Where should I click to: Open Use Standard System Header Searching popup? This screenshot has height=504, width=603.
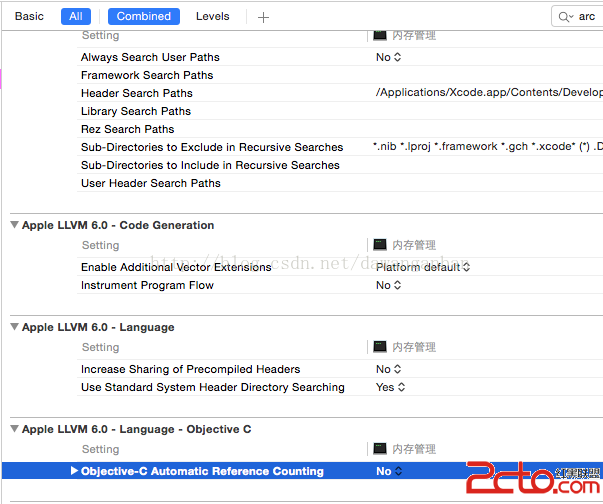point(390,387)
